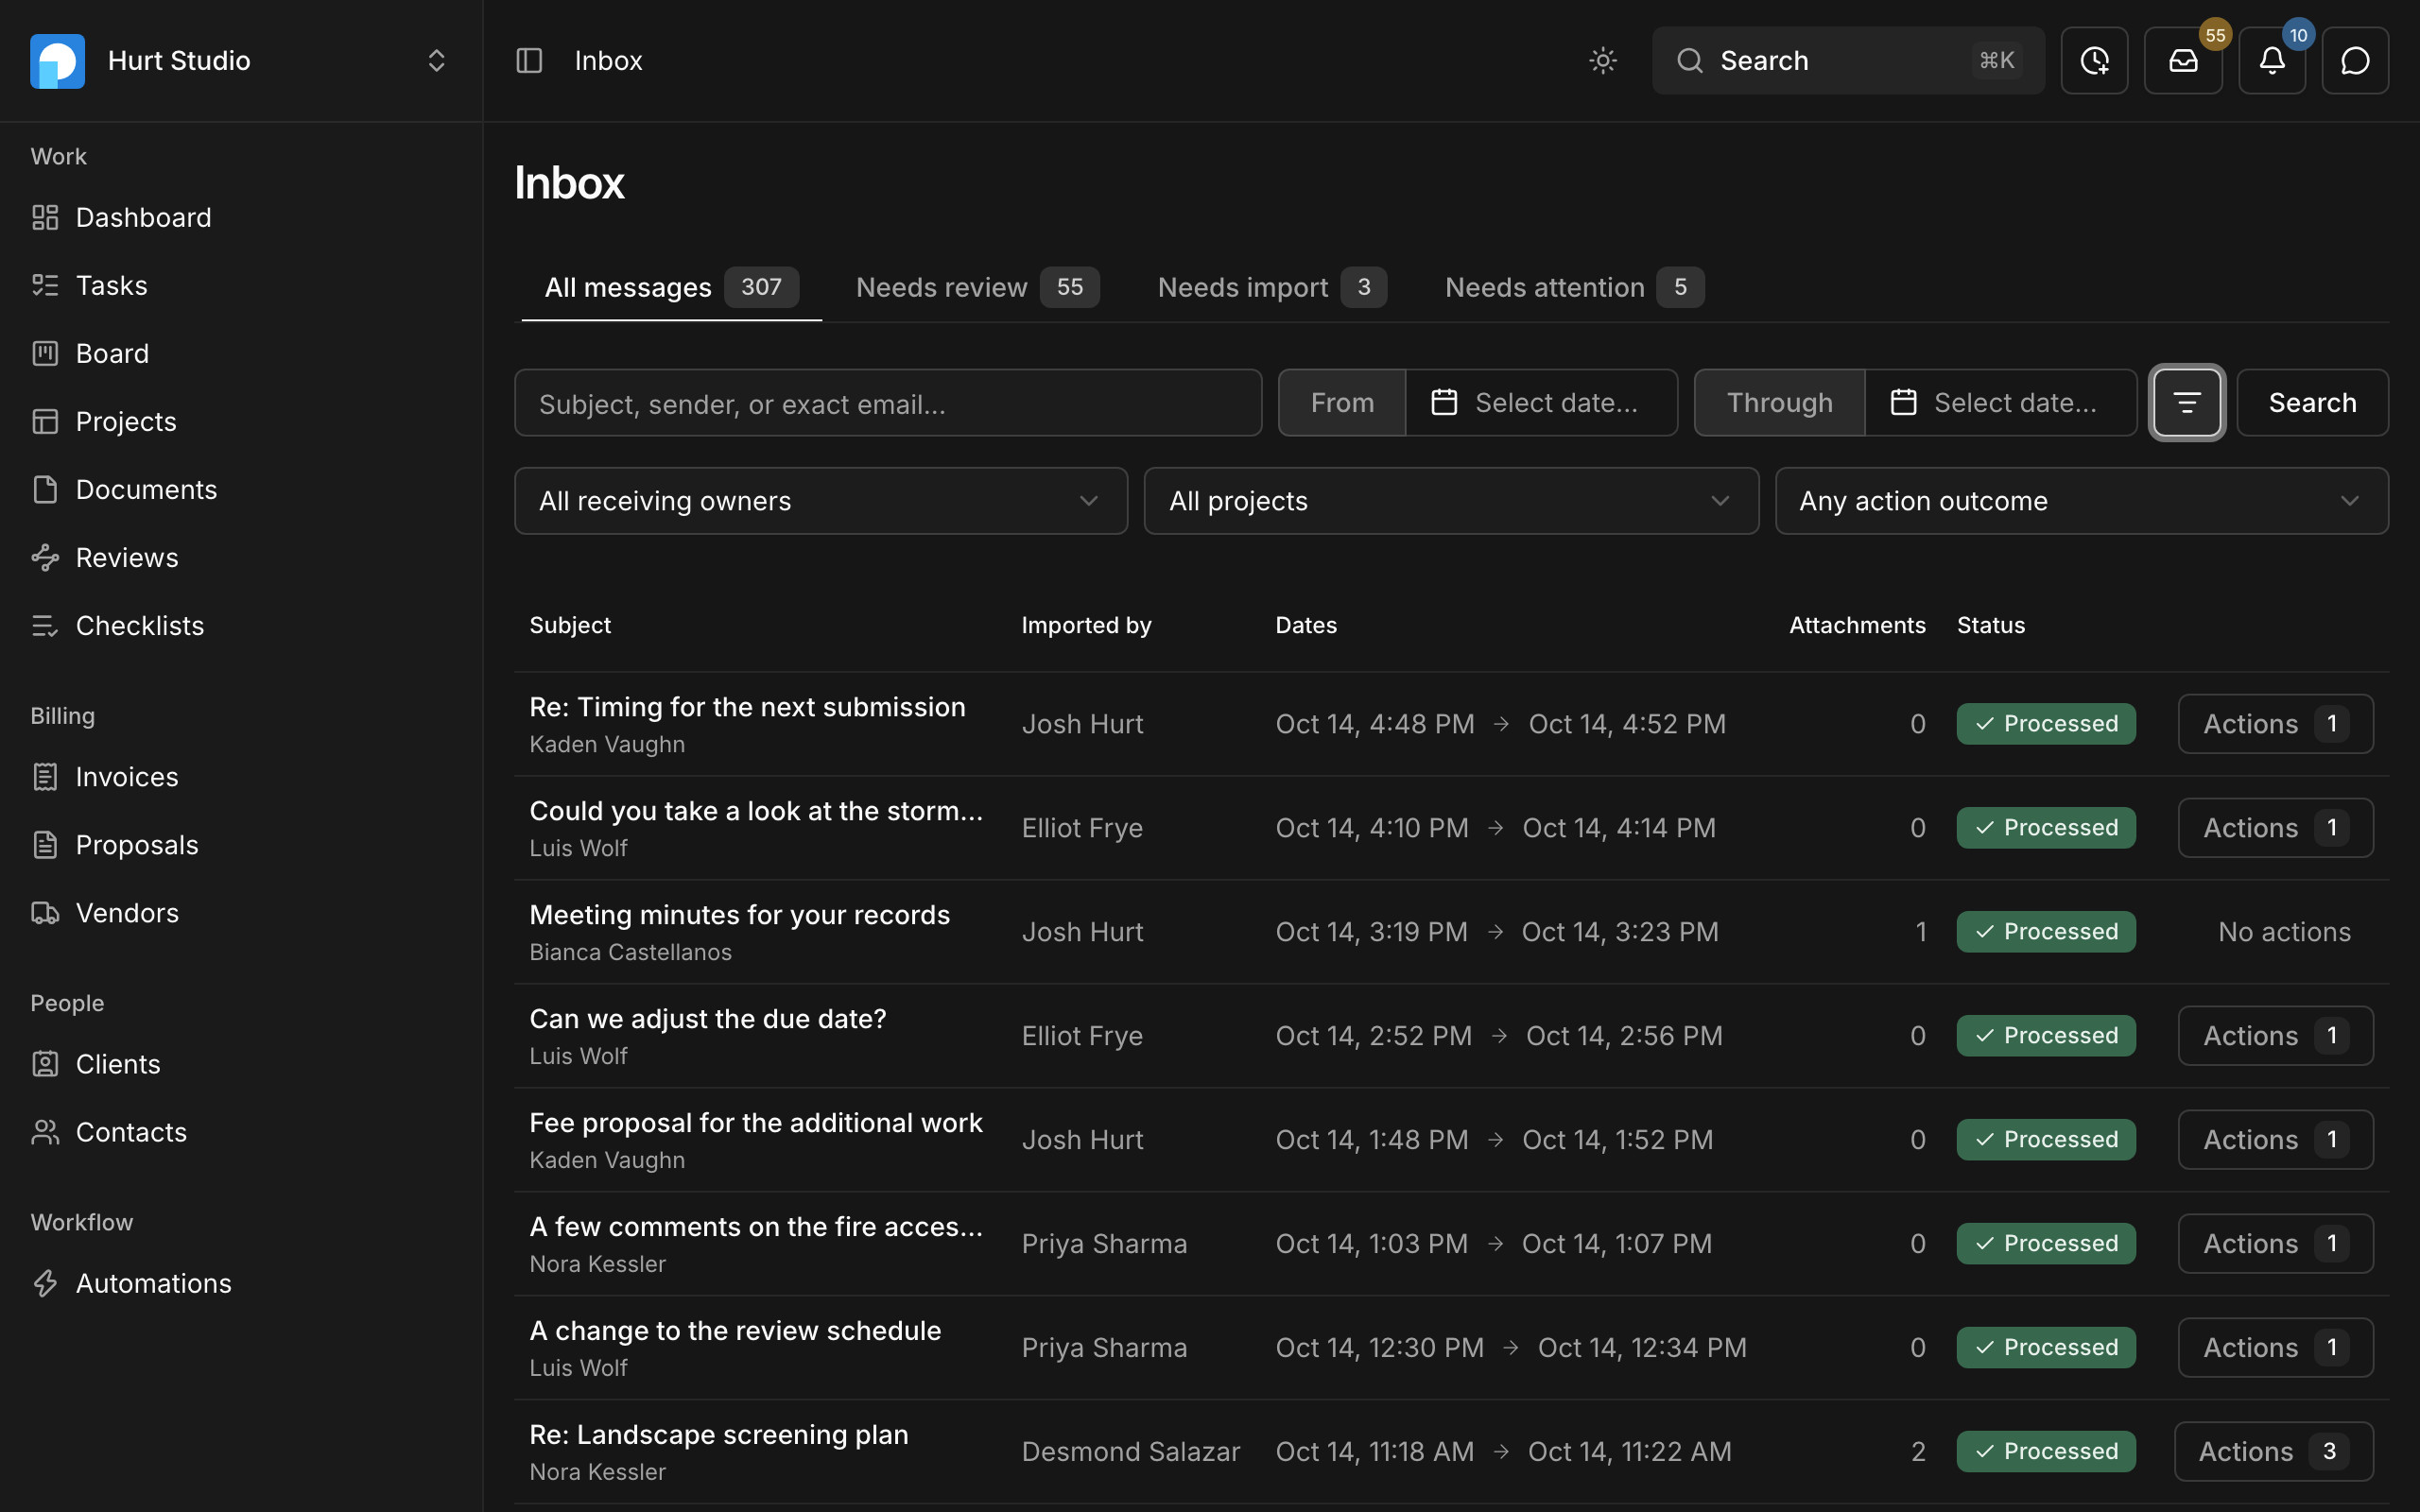2420x1512 pixels.
Task: Focus the subject, sender, or email field
Action: [x=888, y=403]
